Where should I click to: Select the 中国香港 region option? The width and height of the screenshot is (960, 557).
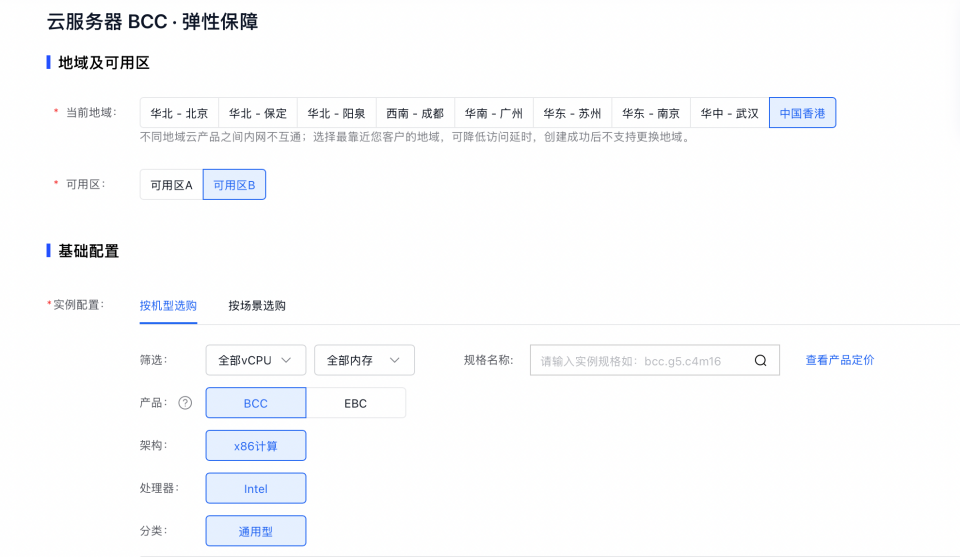coord(803,113)
